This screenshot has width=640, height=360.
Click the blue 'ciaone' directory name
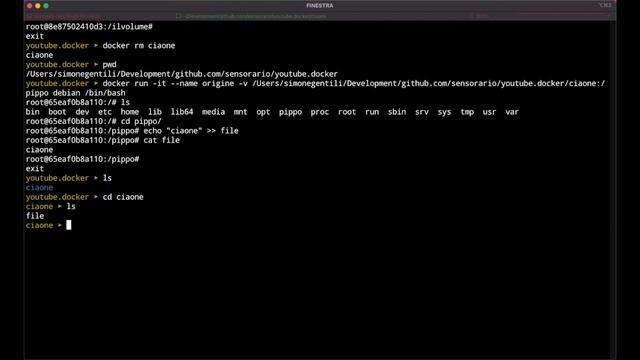click(x=39, y=187)
